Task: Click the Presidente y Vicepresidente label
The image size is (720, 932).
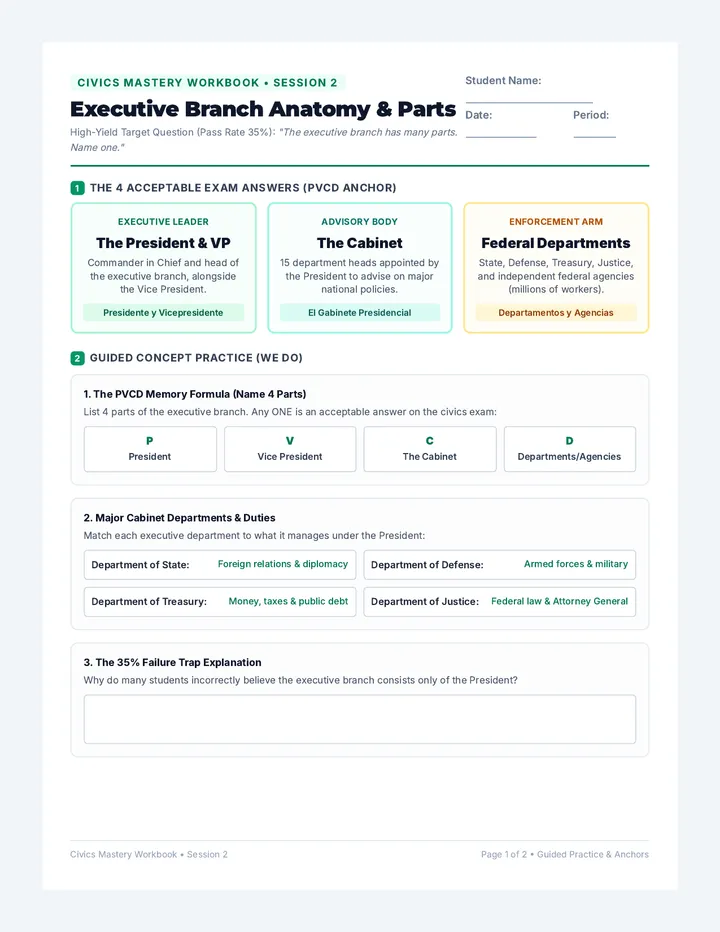Action: tap(163, 313)
